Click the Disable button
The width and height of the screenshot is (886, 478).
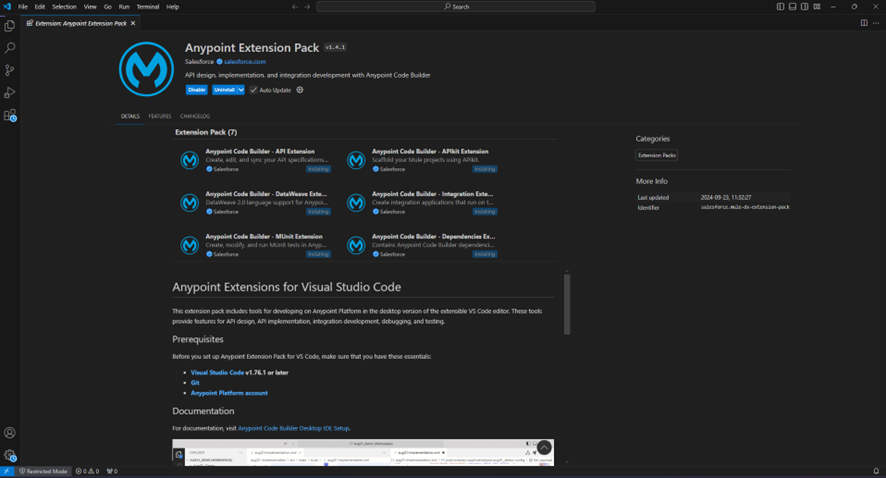point(197,90)
